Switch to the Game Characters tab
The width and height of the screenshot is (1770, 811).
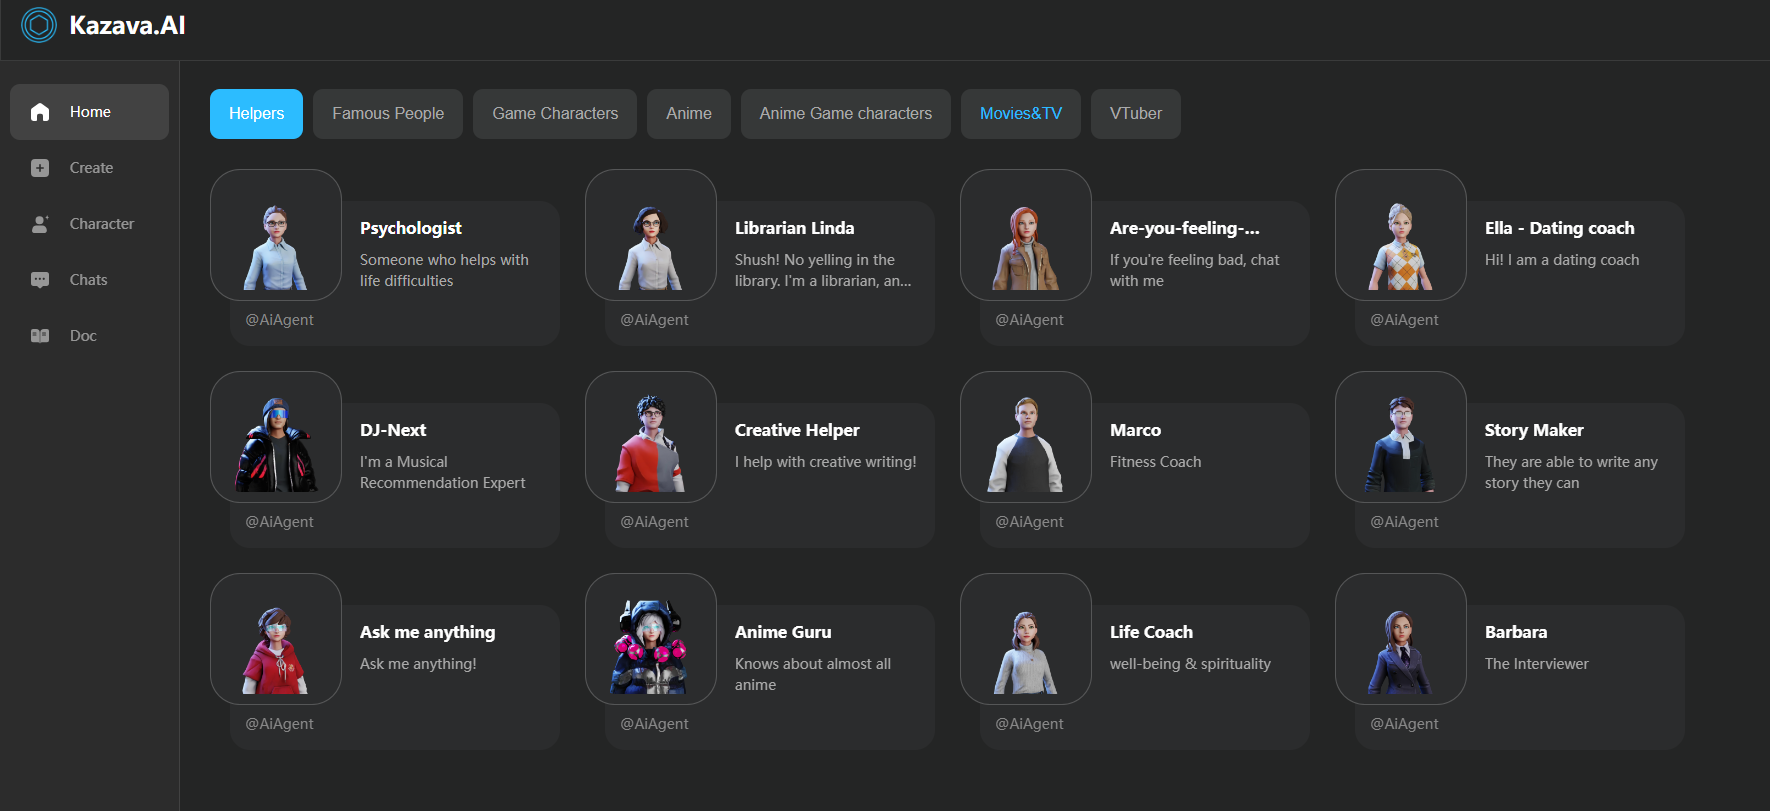click(x=555, y=114)
